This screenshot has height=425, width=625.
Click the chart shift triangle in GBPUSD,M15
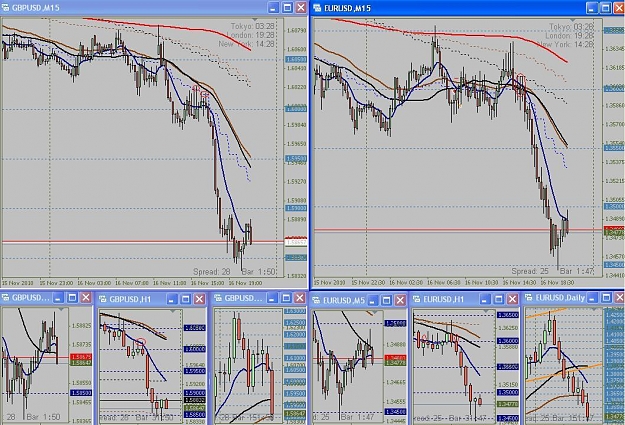coord(255,20)
